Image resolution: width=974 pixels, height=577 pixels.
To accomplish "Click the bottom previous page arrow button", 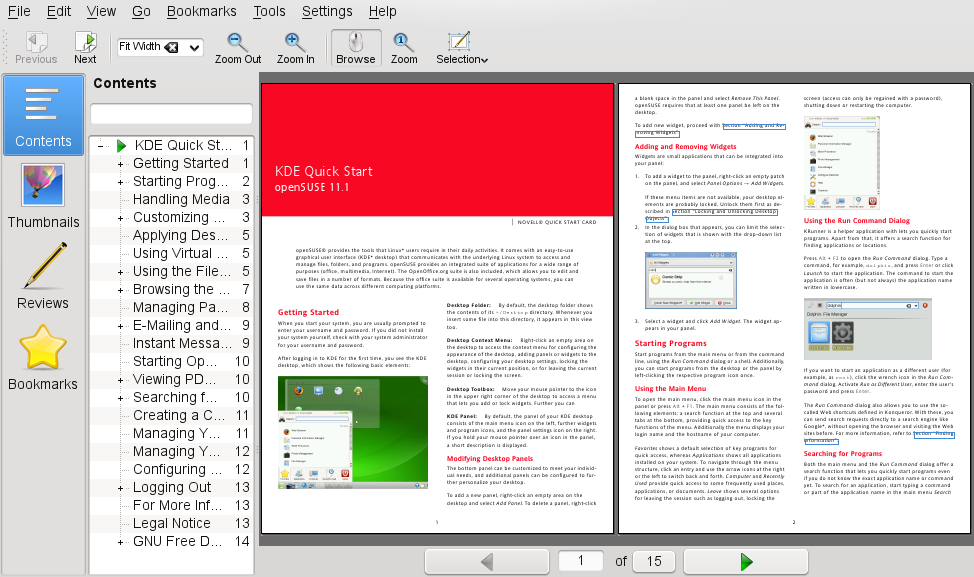I will point(487,561).
